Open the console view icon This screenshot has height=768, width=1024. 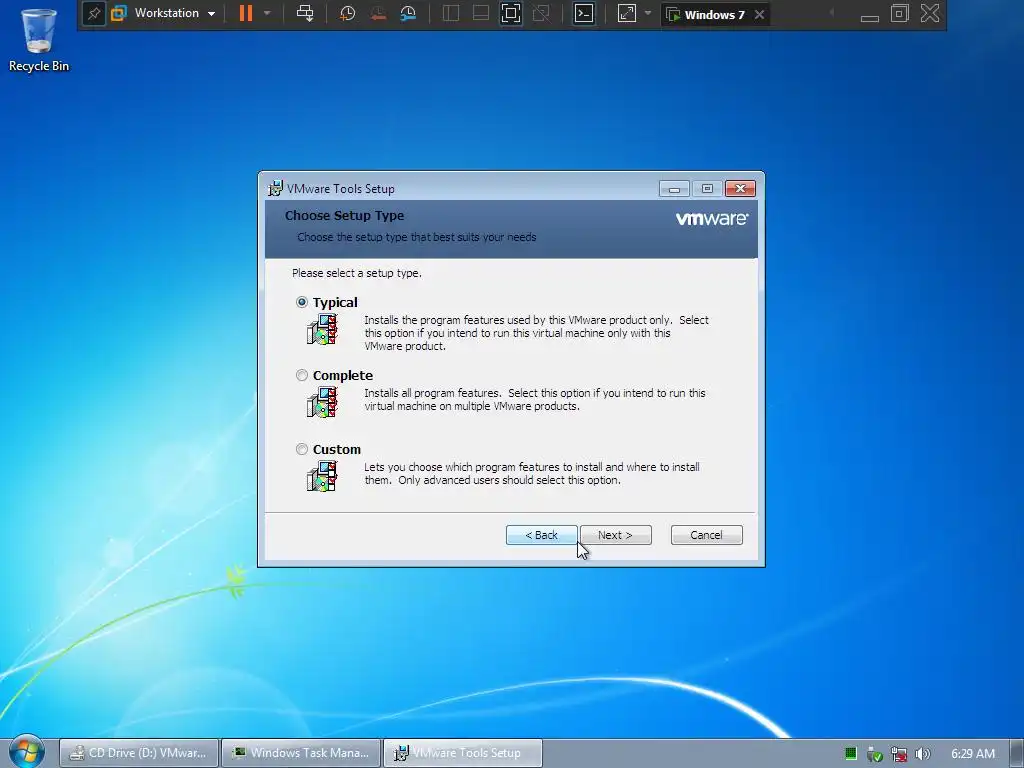coord(584,13)
